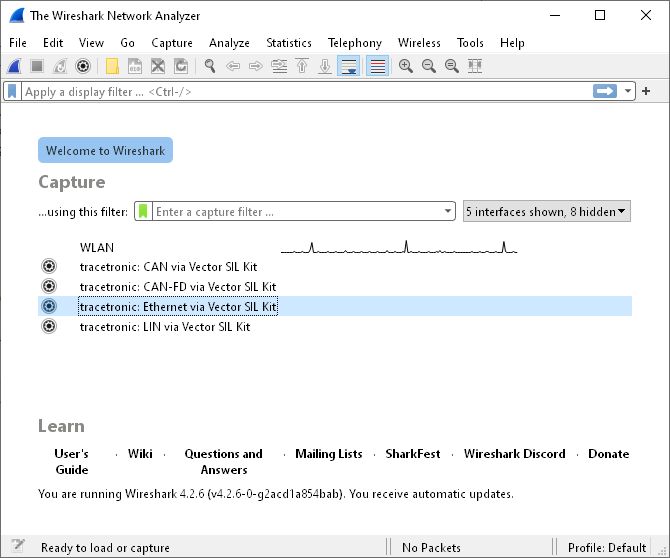
Task: Click the Save capture file icon
Action: tap(135, 66)
